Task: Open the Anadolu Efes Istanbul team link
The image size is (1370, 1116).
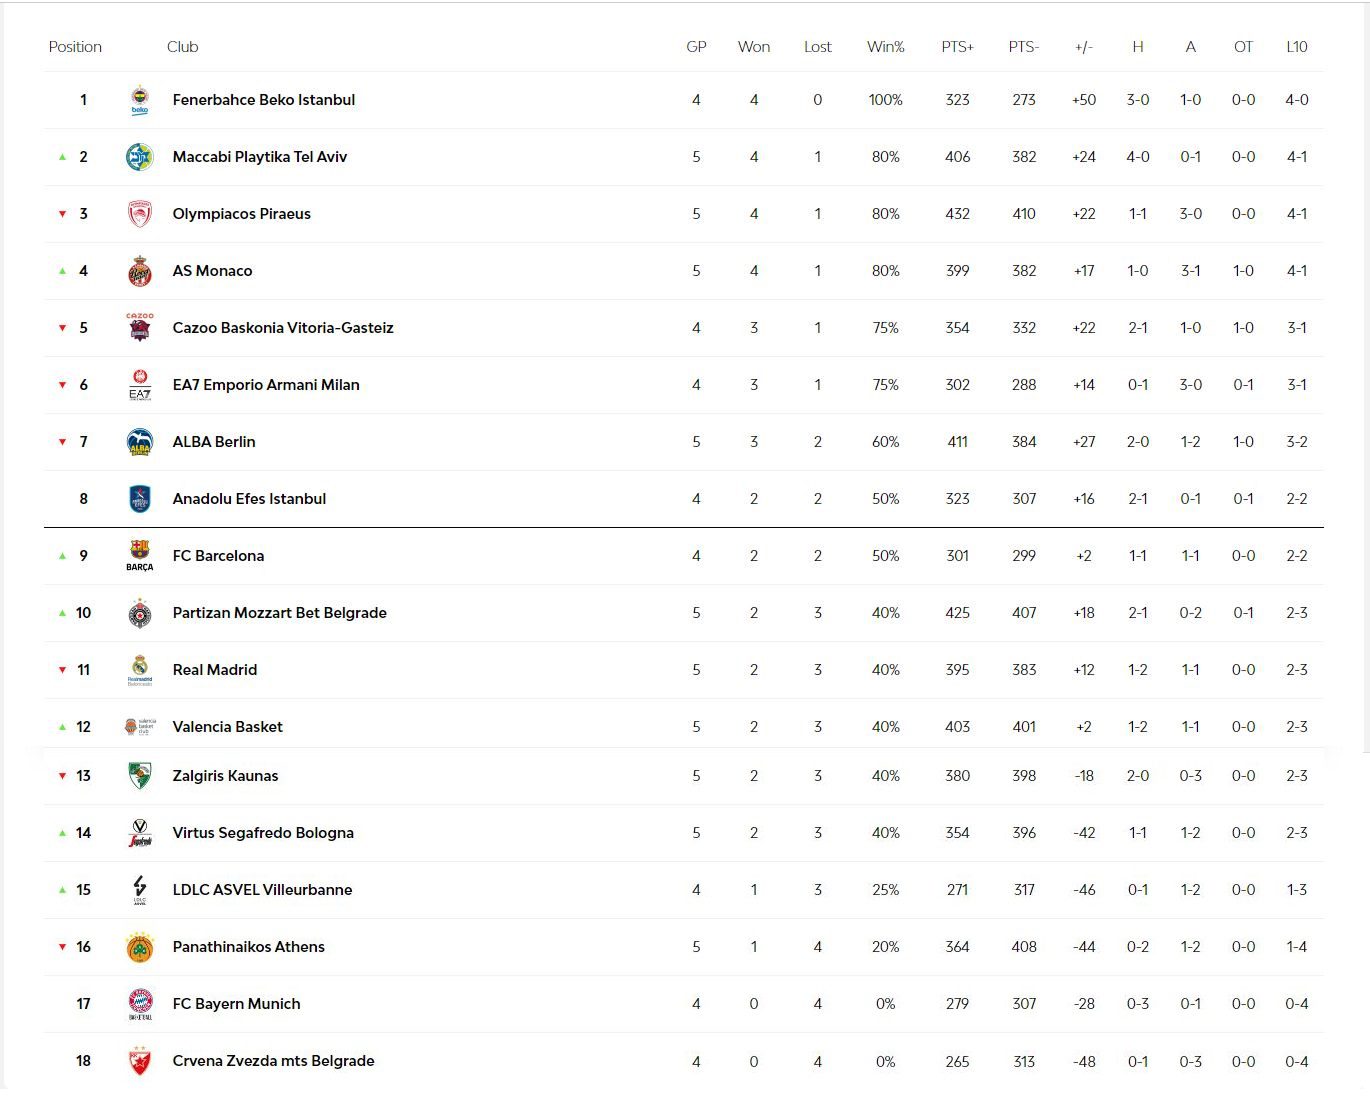Action: (249, 499)
